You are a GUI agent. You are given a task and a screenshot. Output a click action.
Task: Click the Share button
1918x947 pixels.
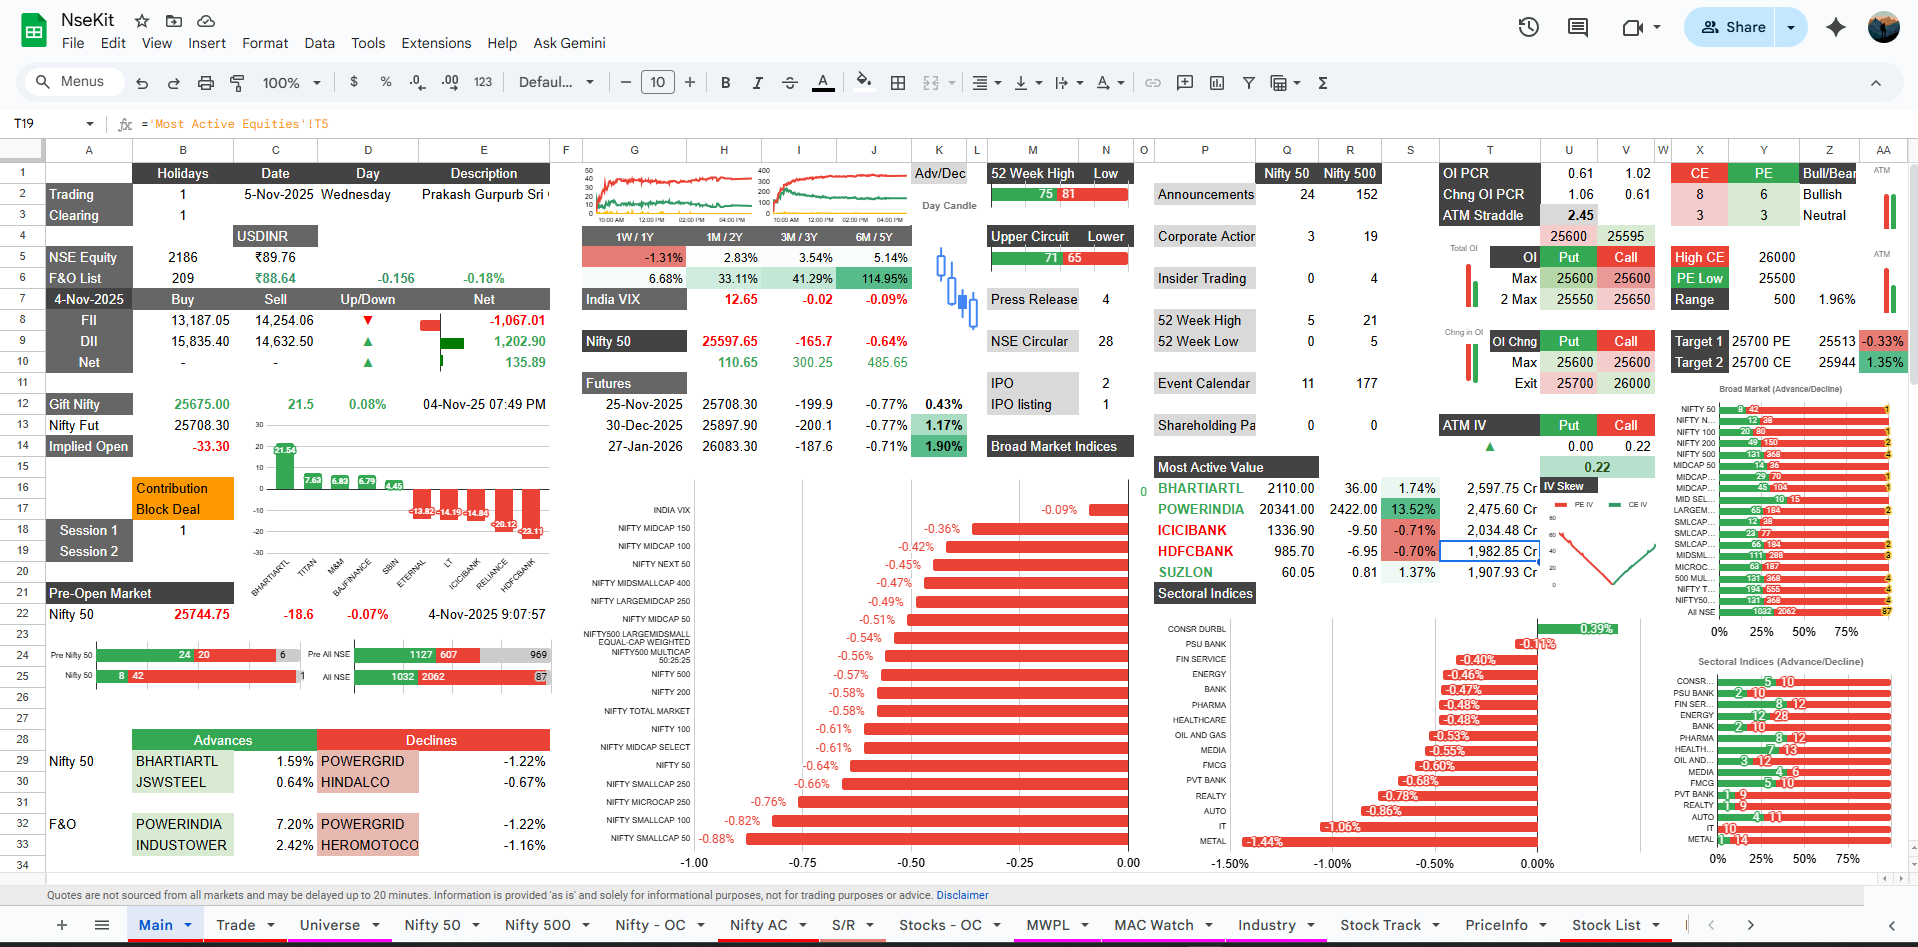click(x=1733, y=27)
